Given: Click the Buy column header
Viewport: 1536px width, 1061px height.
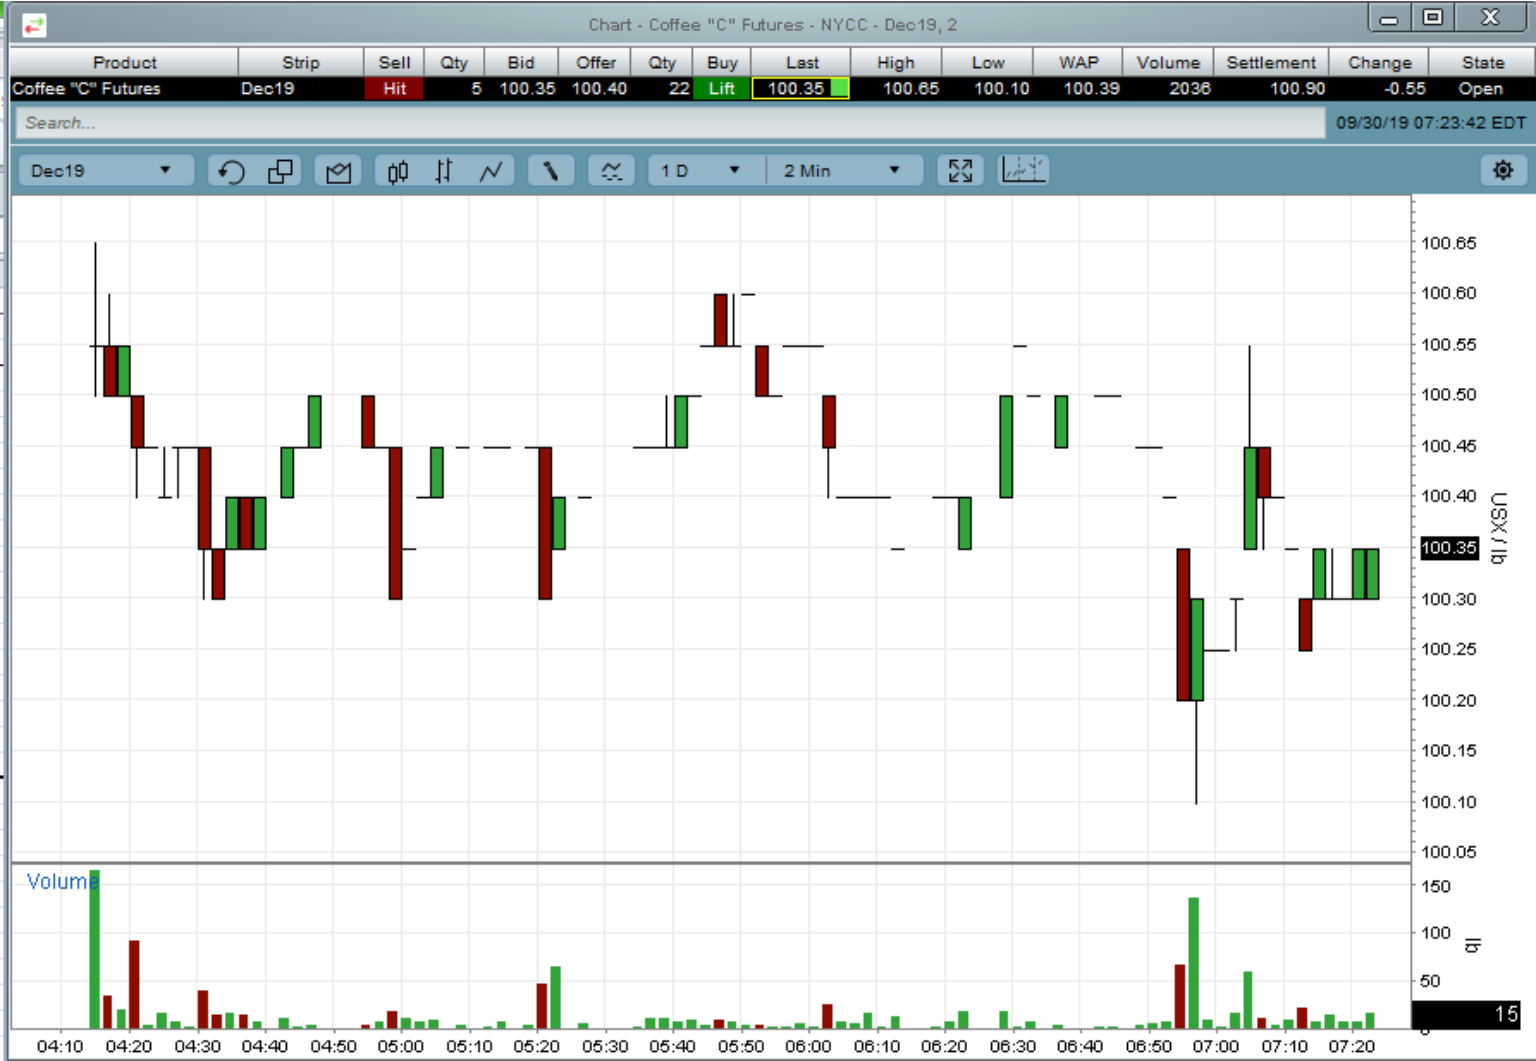Looking at the screenshot, I should (721, 62).
